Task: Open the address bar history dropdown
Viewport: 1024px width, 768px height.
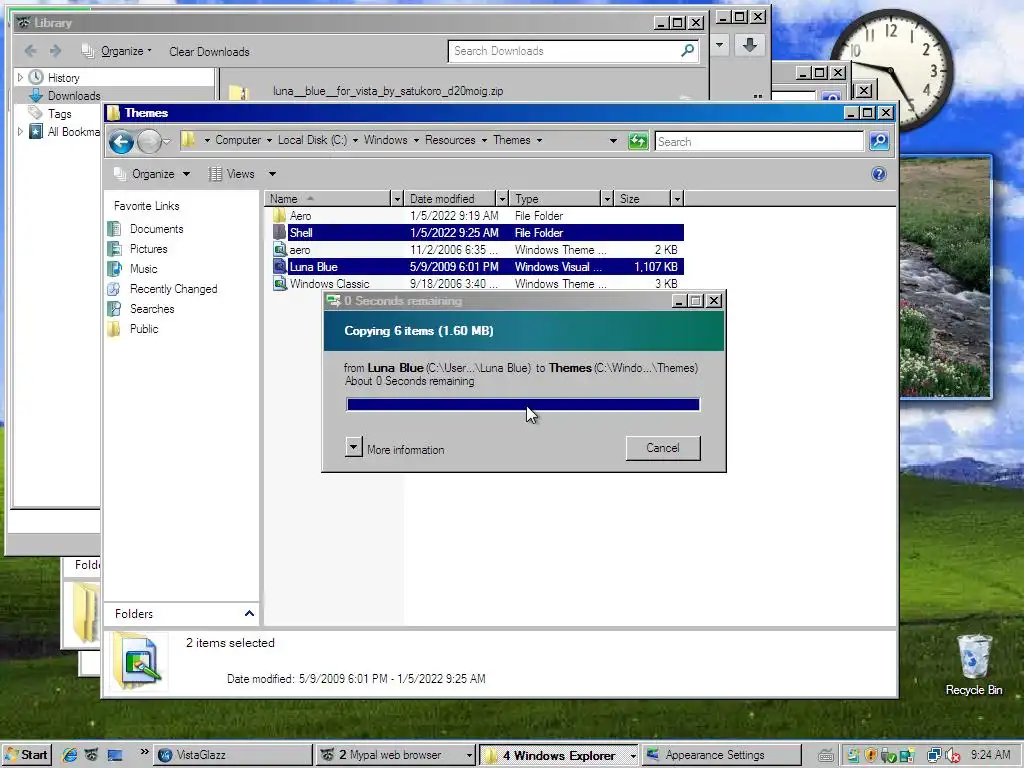Action: [613, 140]
